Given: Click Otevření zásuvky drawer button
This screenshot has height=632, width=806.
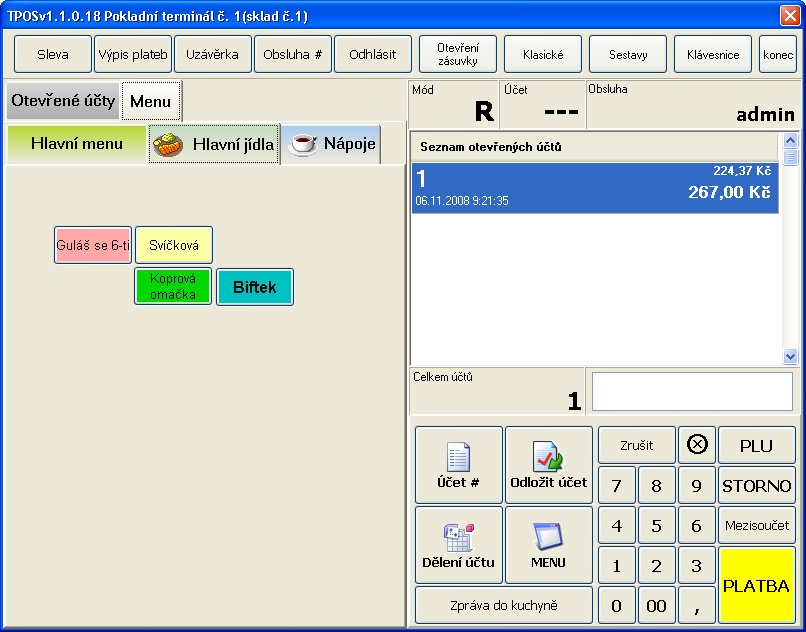Looking at the screenshot, I should click(x=457, y=55).
